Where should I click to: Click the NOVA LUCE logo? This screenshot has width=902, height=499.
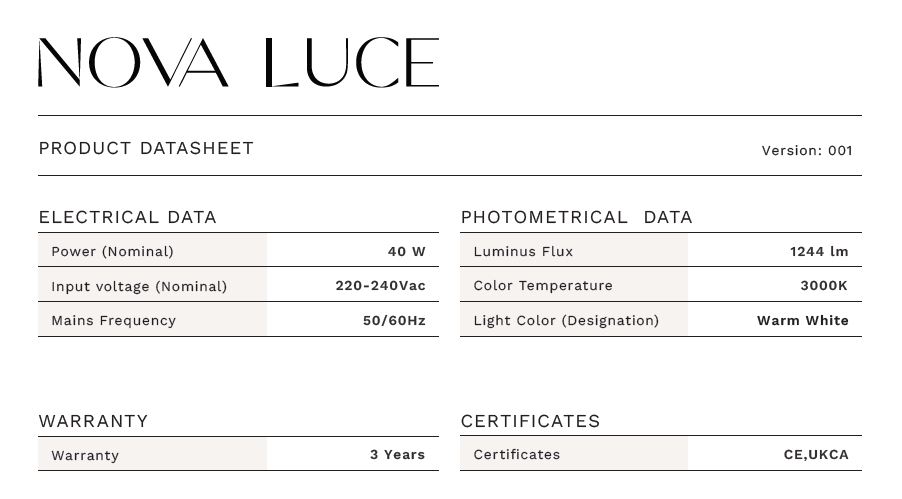tap(238, 63)
